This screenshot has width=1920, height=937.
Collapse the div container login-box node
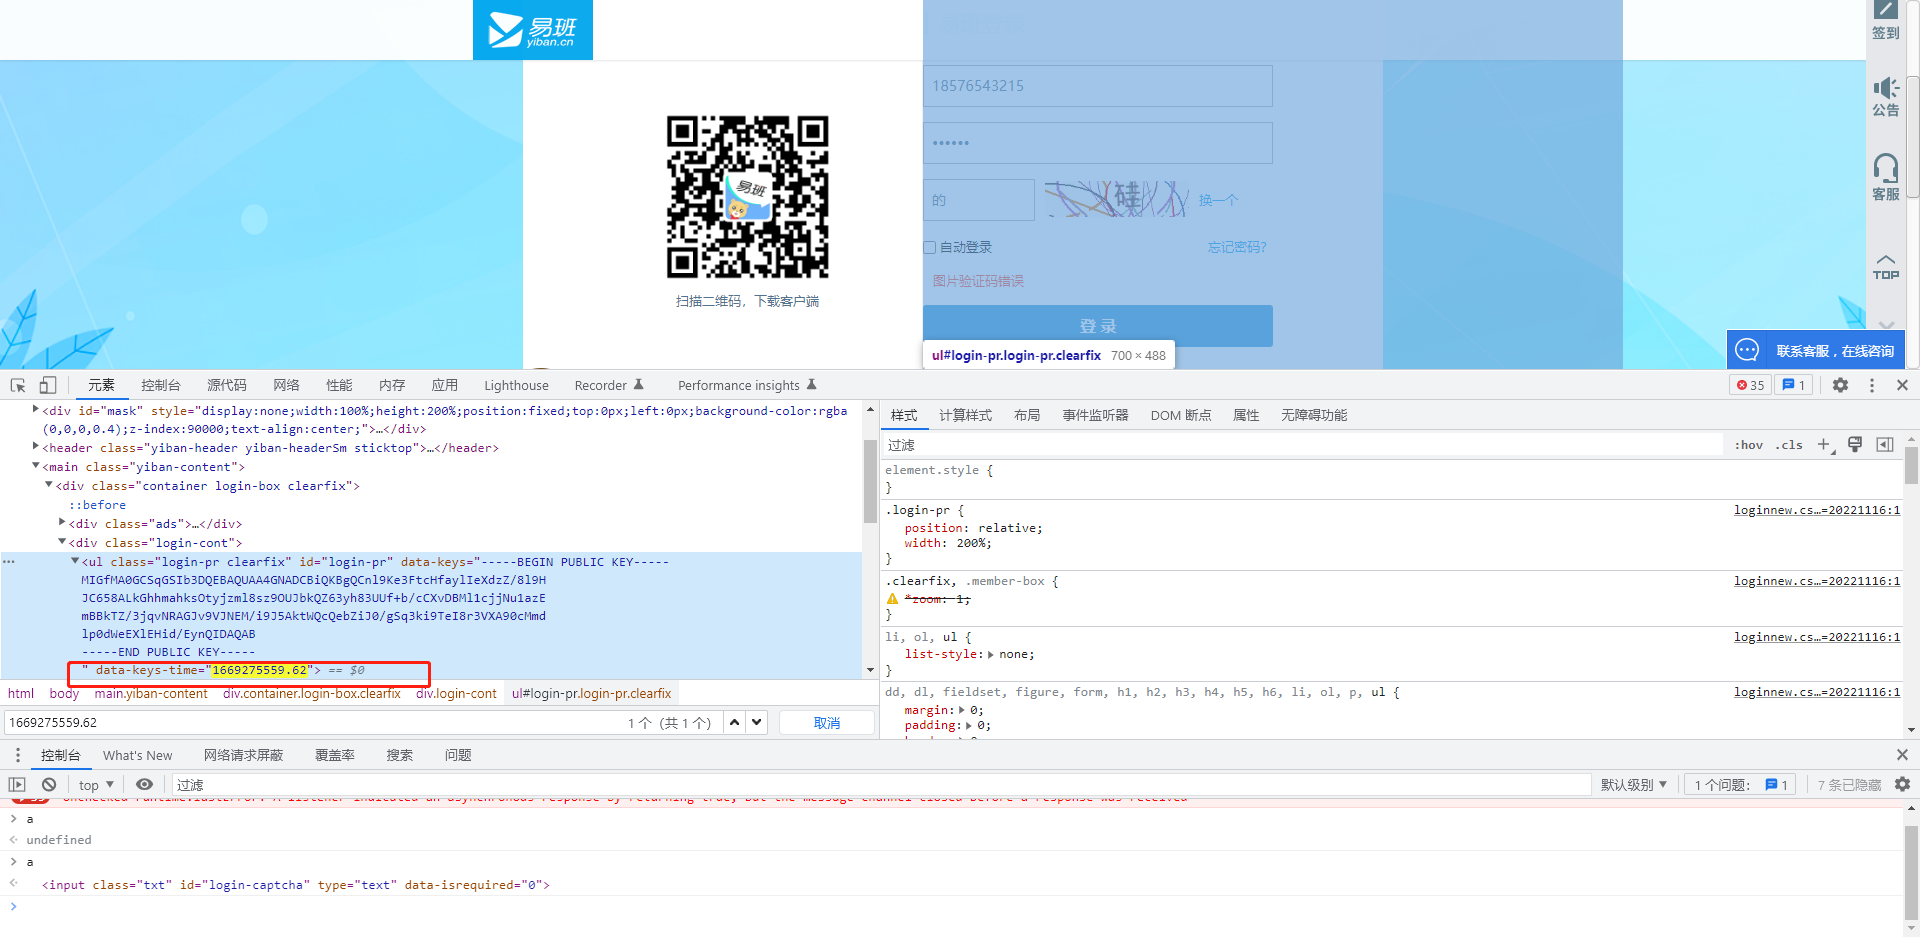pos(49,485)
